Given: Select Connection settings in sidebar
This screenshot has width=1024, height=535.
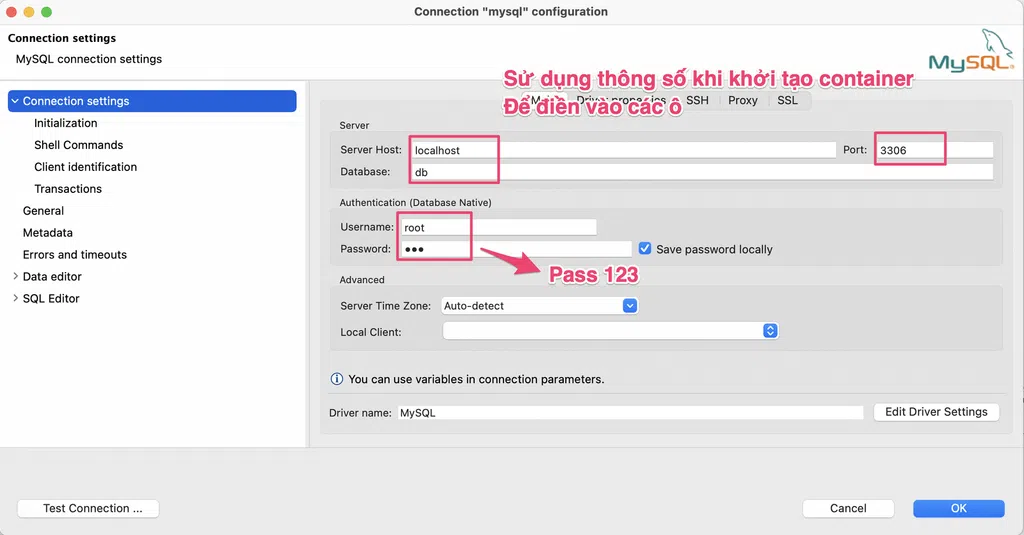Looking at the screenshot, I should (x=152, y=101).
